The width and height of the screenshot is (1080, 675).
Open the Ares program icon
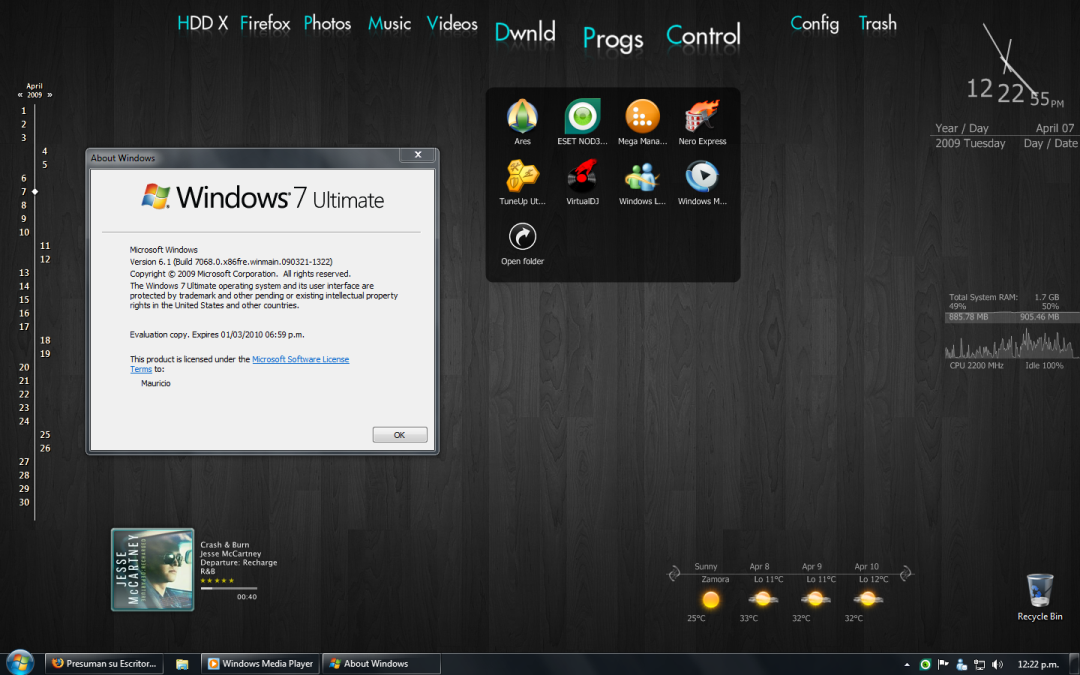click(522, 116)
